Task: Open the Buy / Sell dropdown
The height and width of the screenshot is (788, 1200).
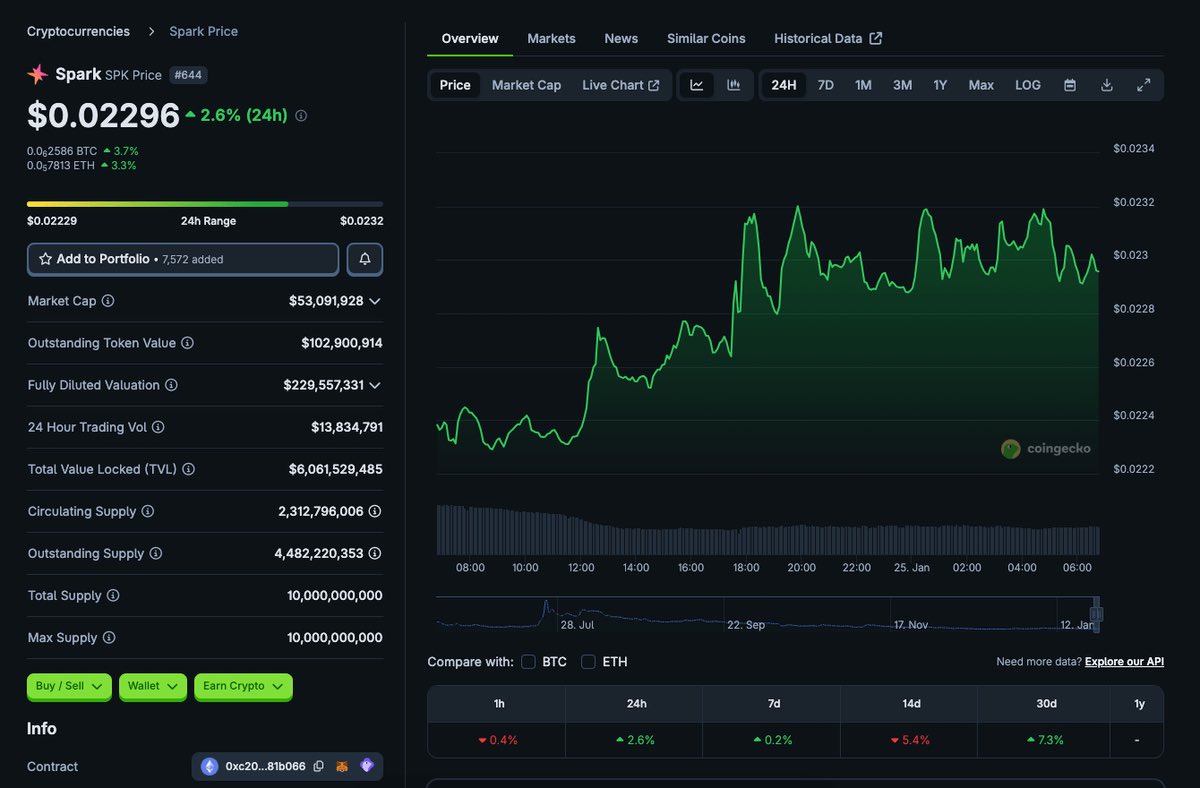Action: coord(69,686)
